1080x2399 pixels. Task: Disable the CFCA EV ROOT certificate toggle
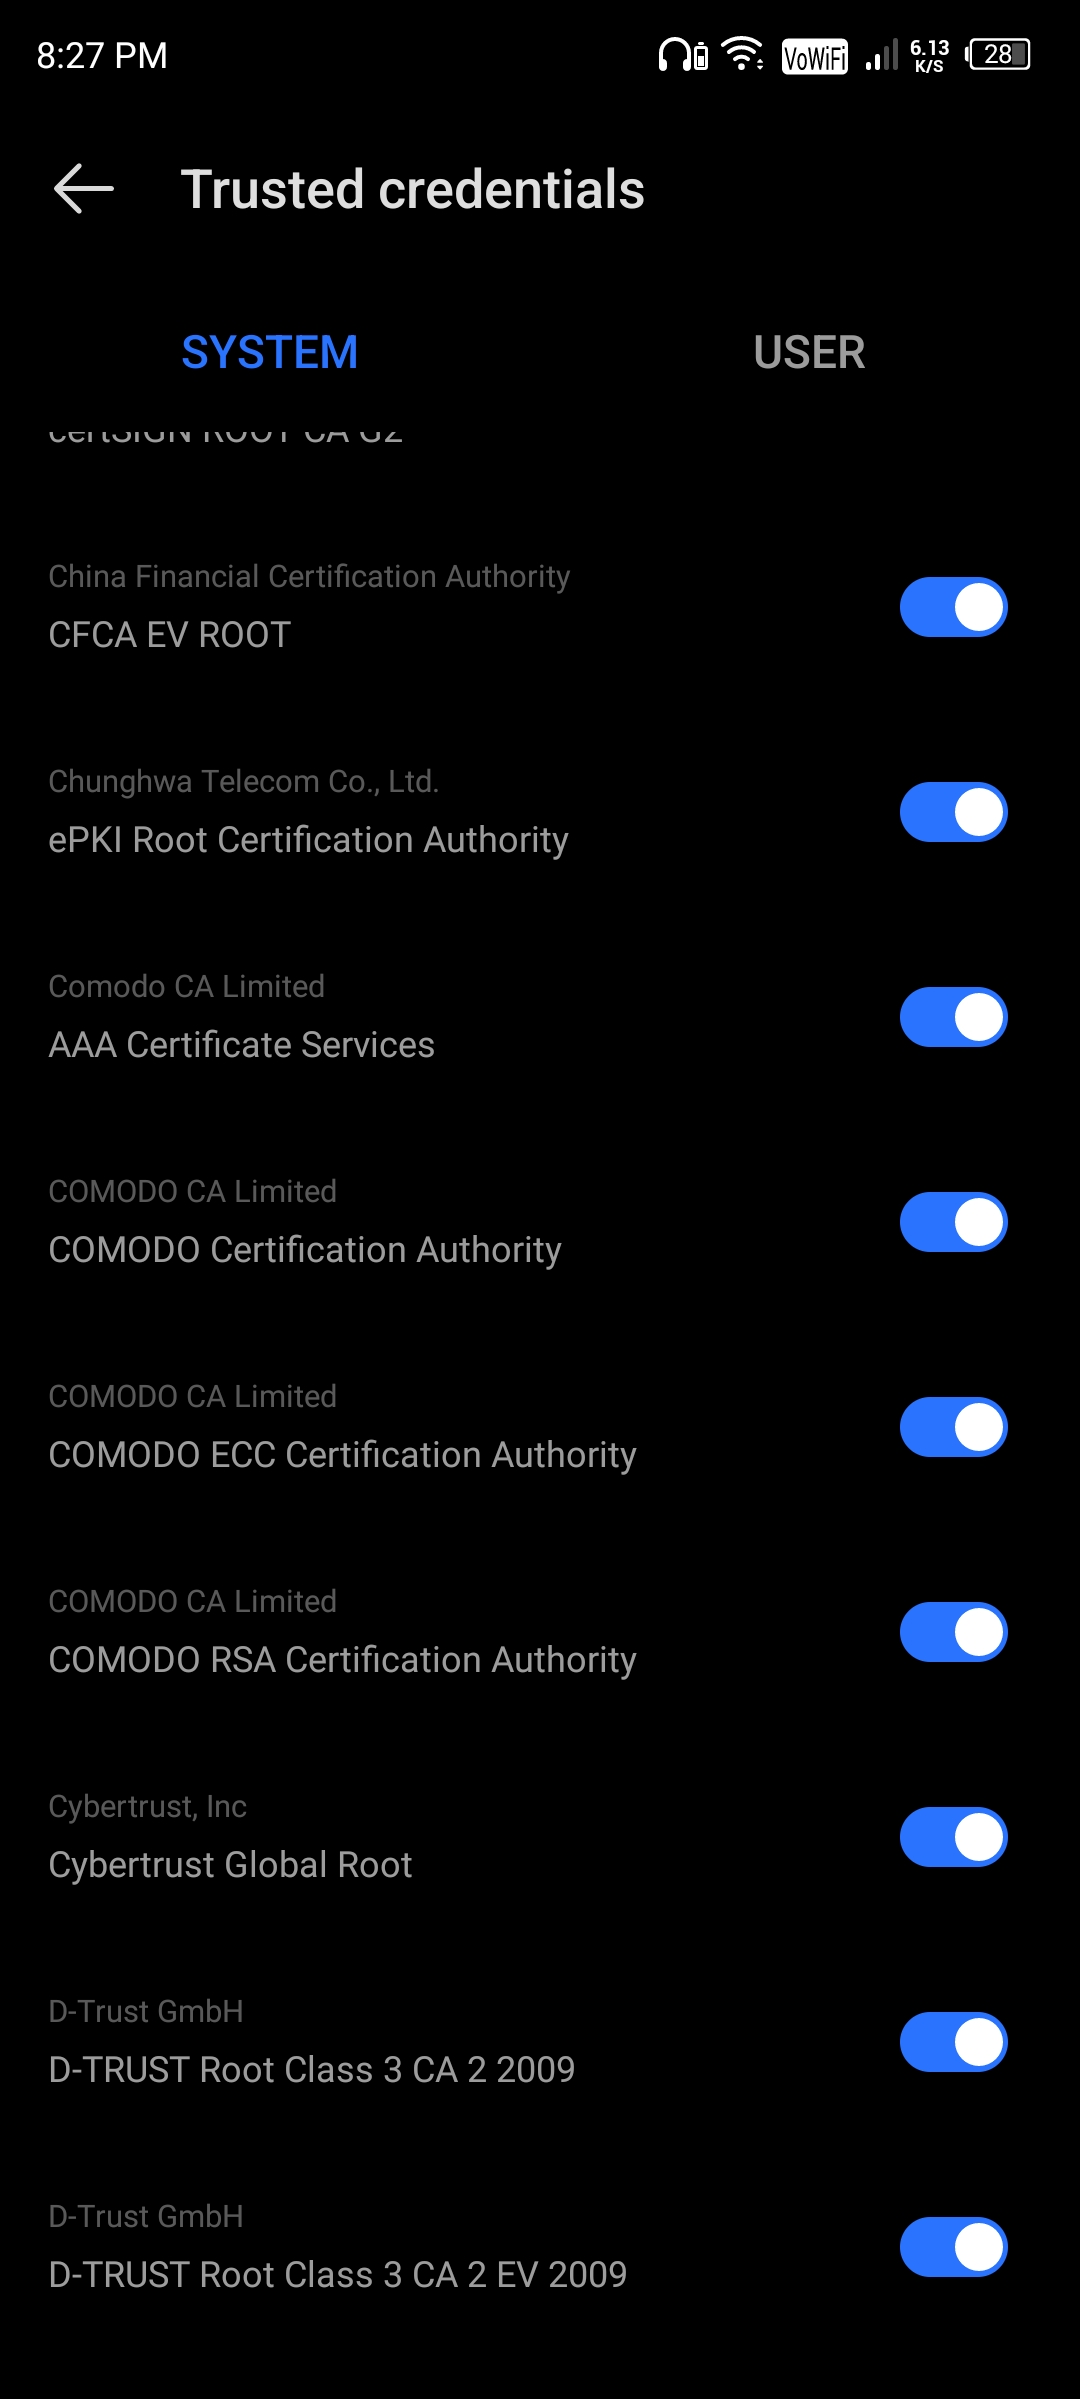[x=953, y=607]
